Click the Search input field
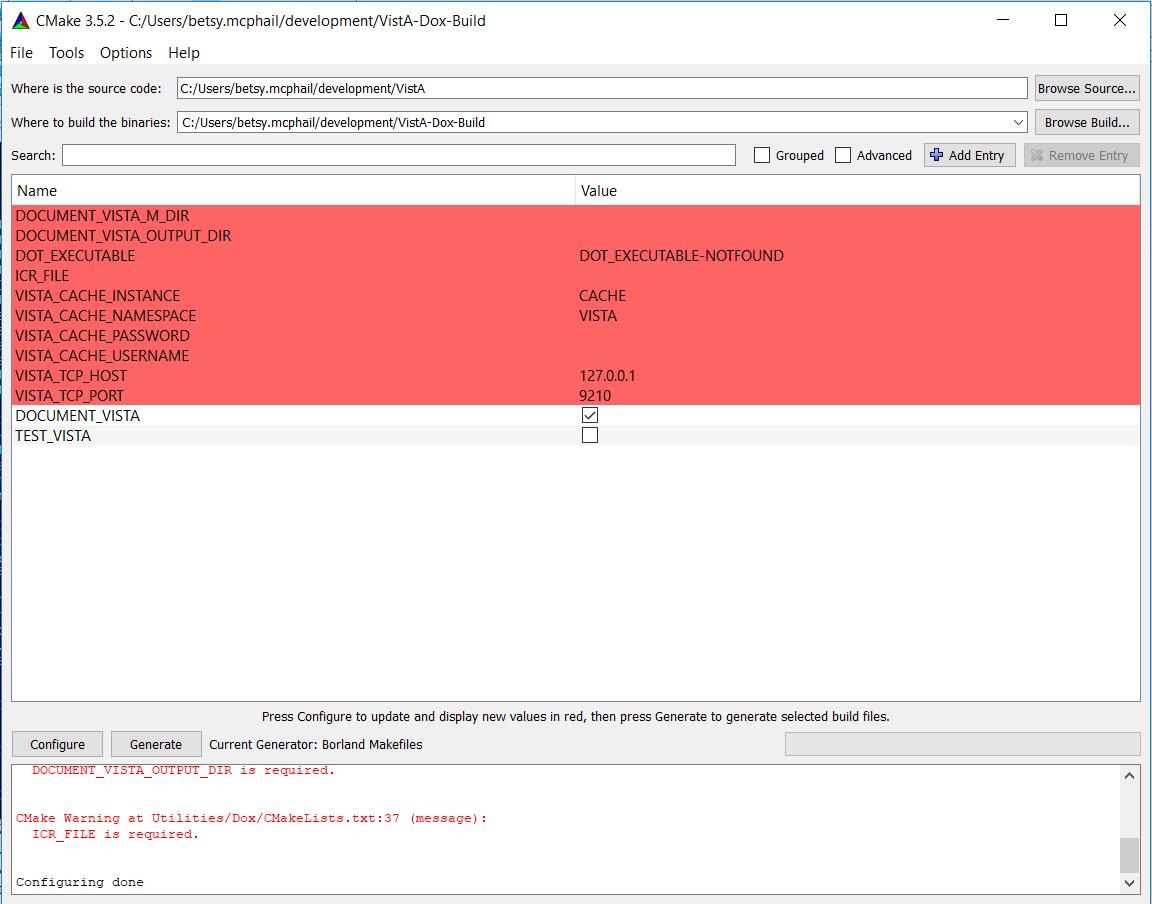Viewport: 1152px width, 904px height. (398, 155)
